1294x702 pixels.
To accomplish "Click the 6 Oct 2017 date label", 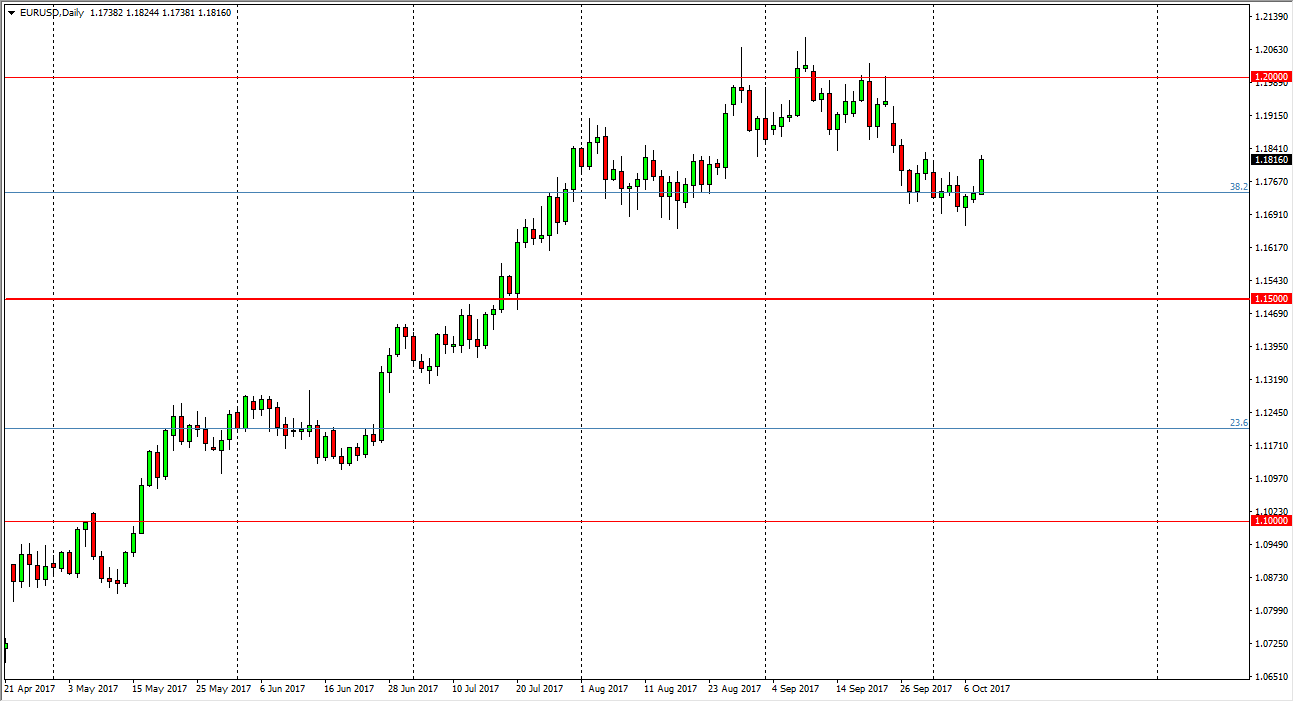I will coord(989,689).
